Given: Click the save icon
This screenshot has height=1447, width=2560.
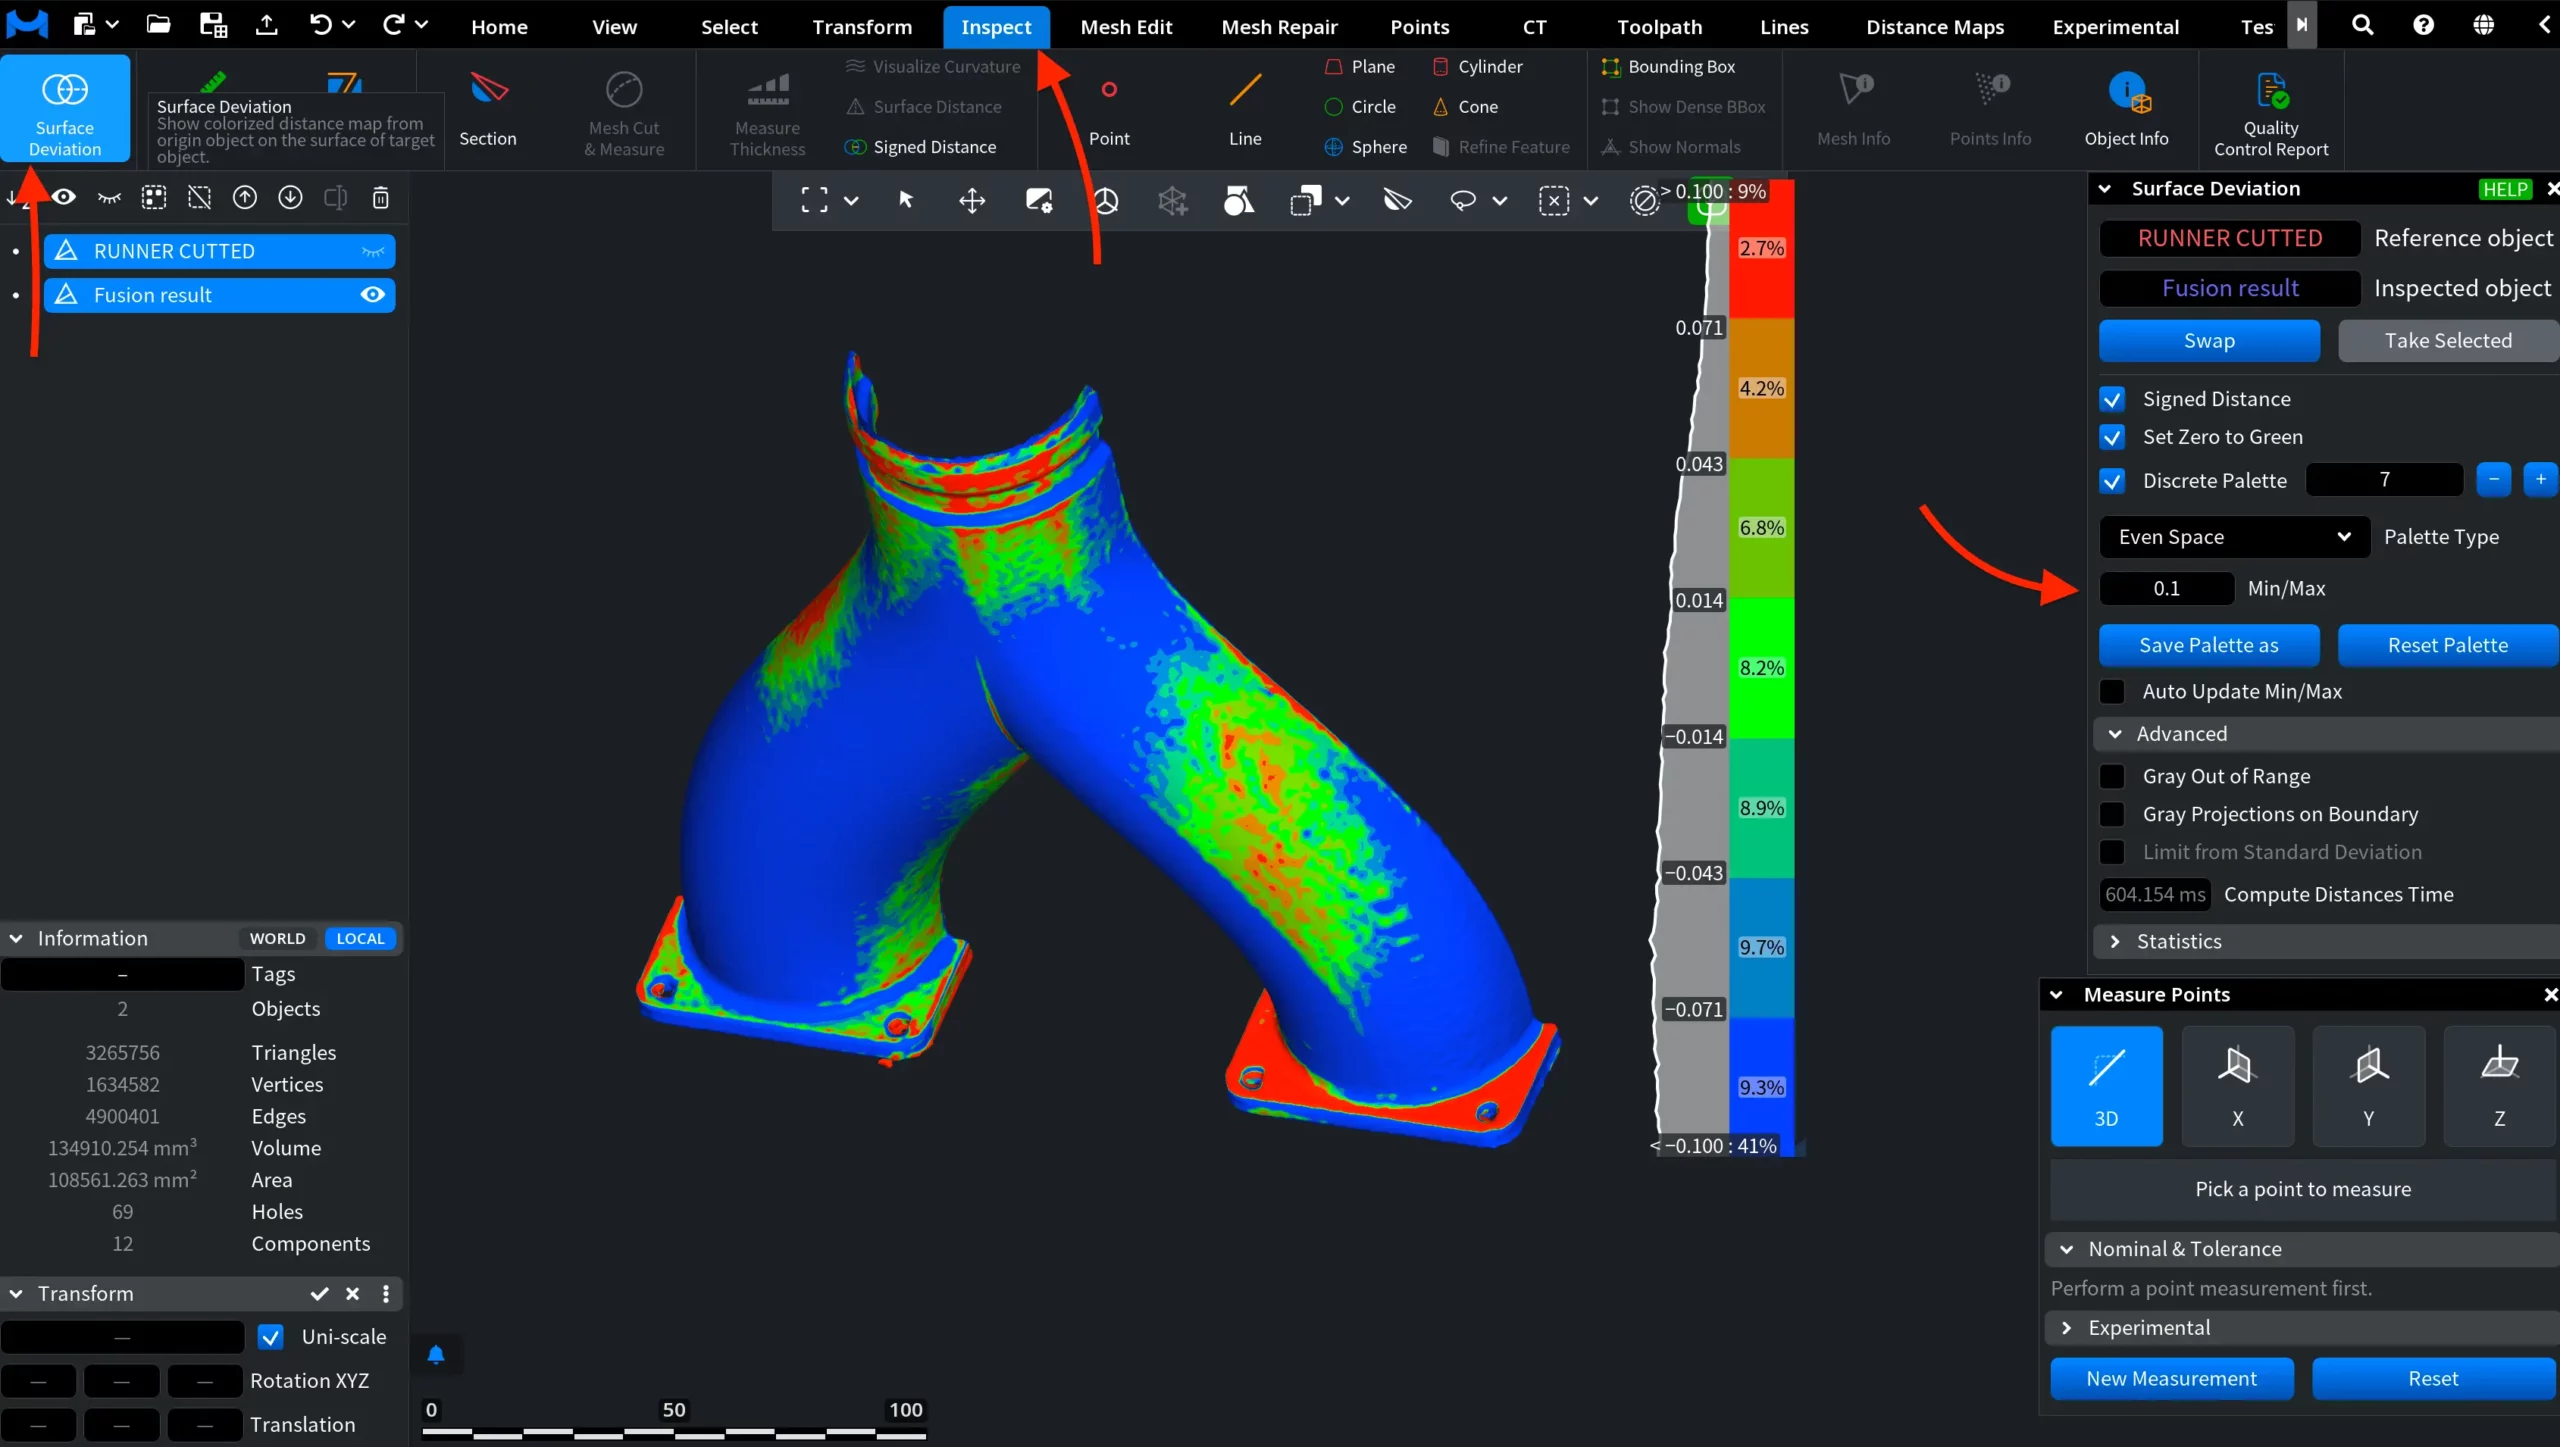Looking at the screenshot, I should (x=213, y=25).
